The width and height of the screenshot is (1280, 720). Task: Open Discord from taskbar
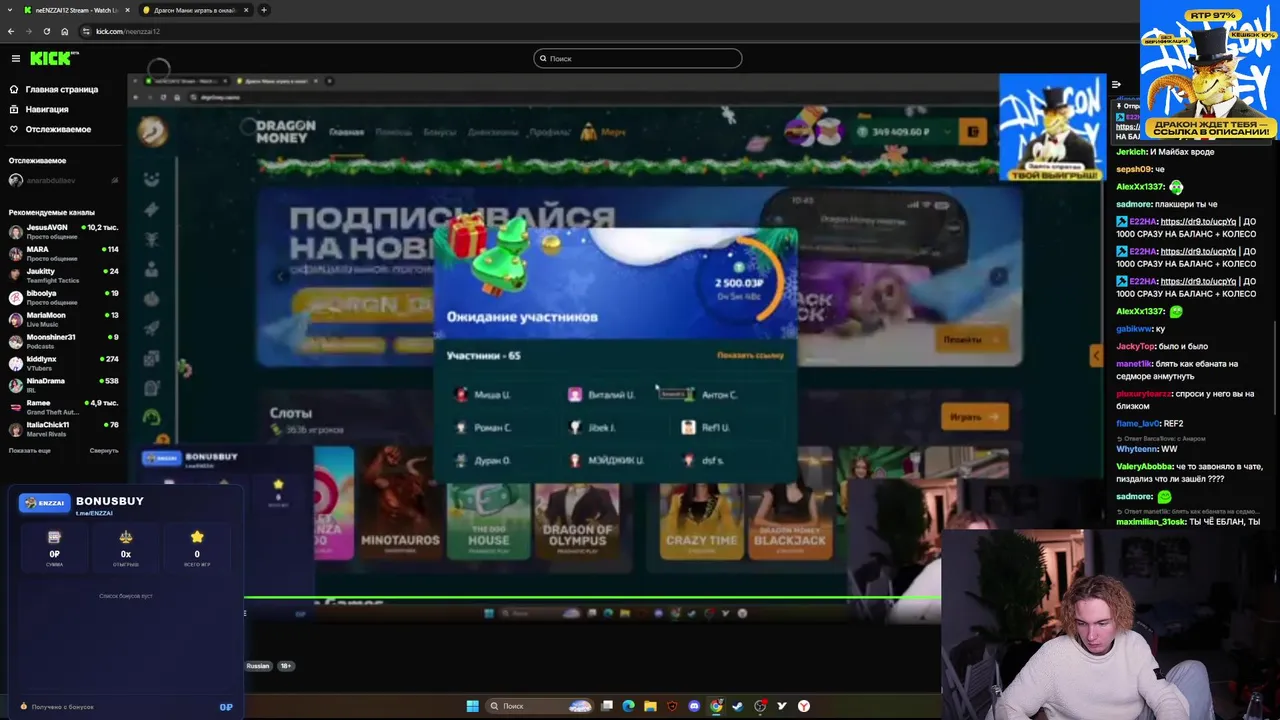point(694,706)
